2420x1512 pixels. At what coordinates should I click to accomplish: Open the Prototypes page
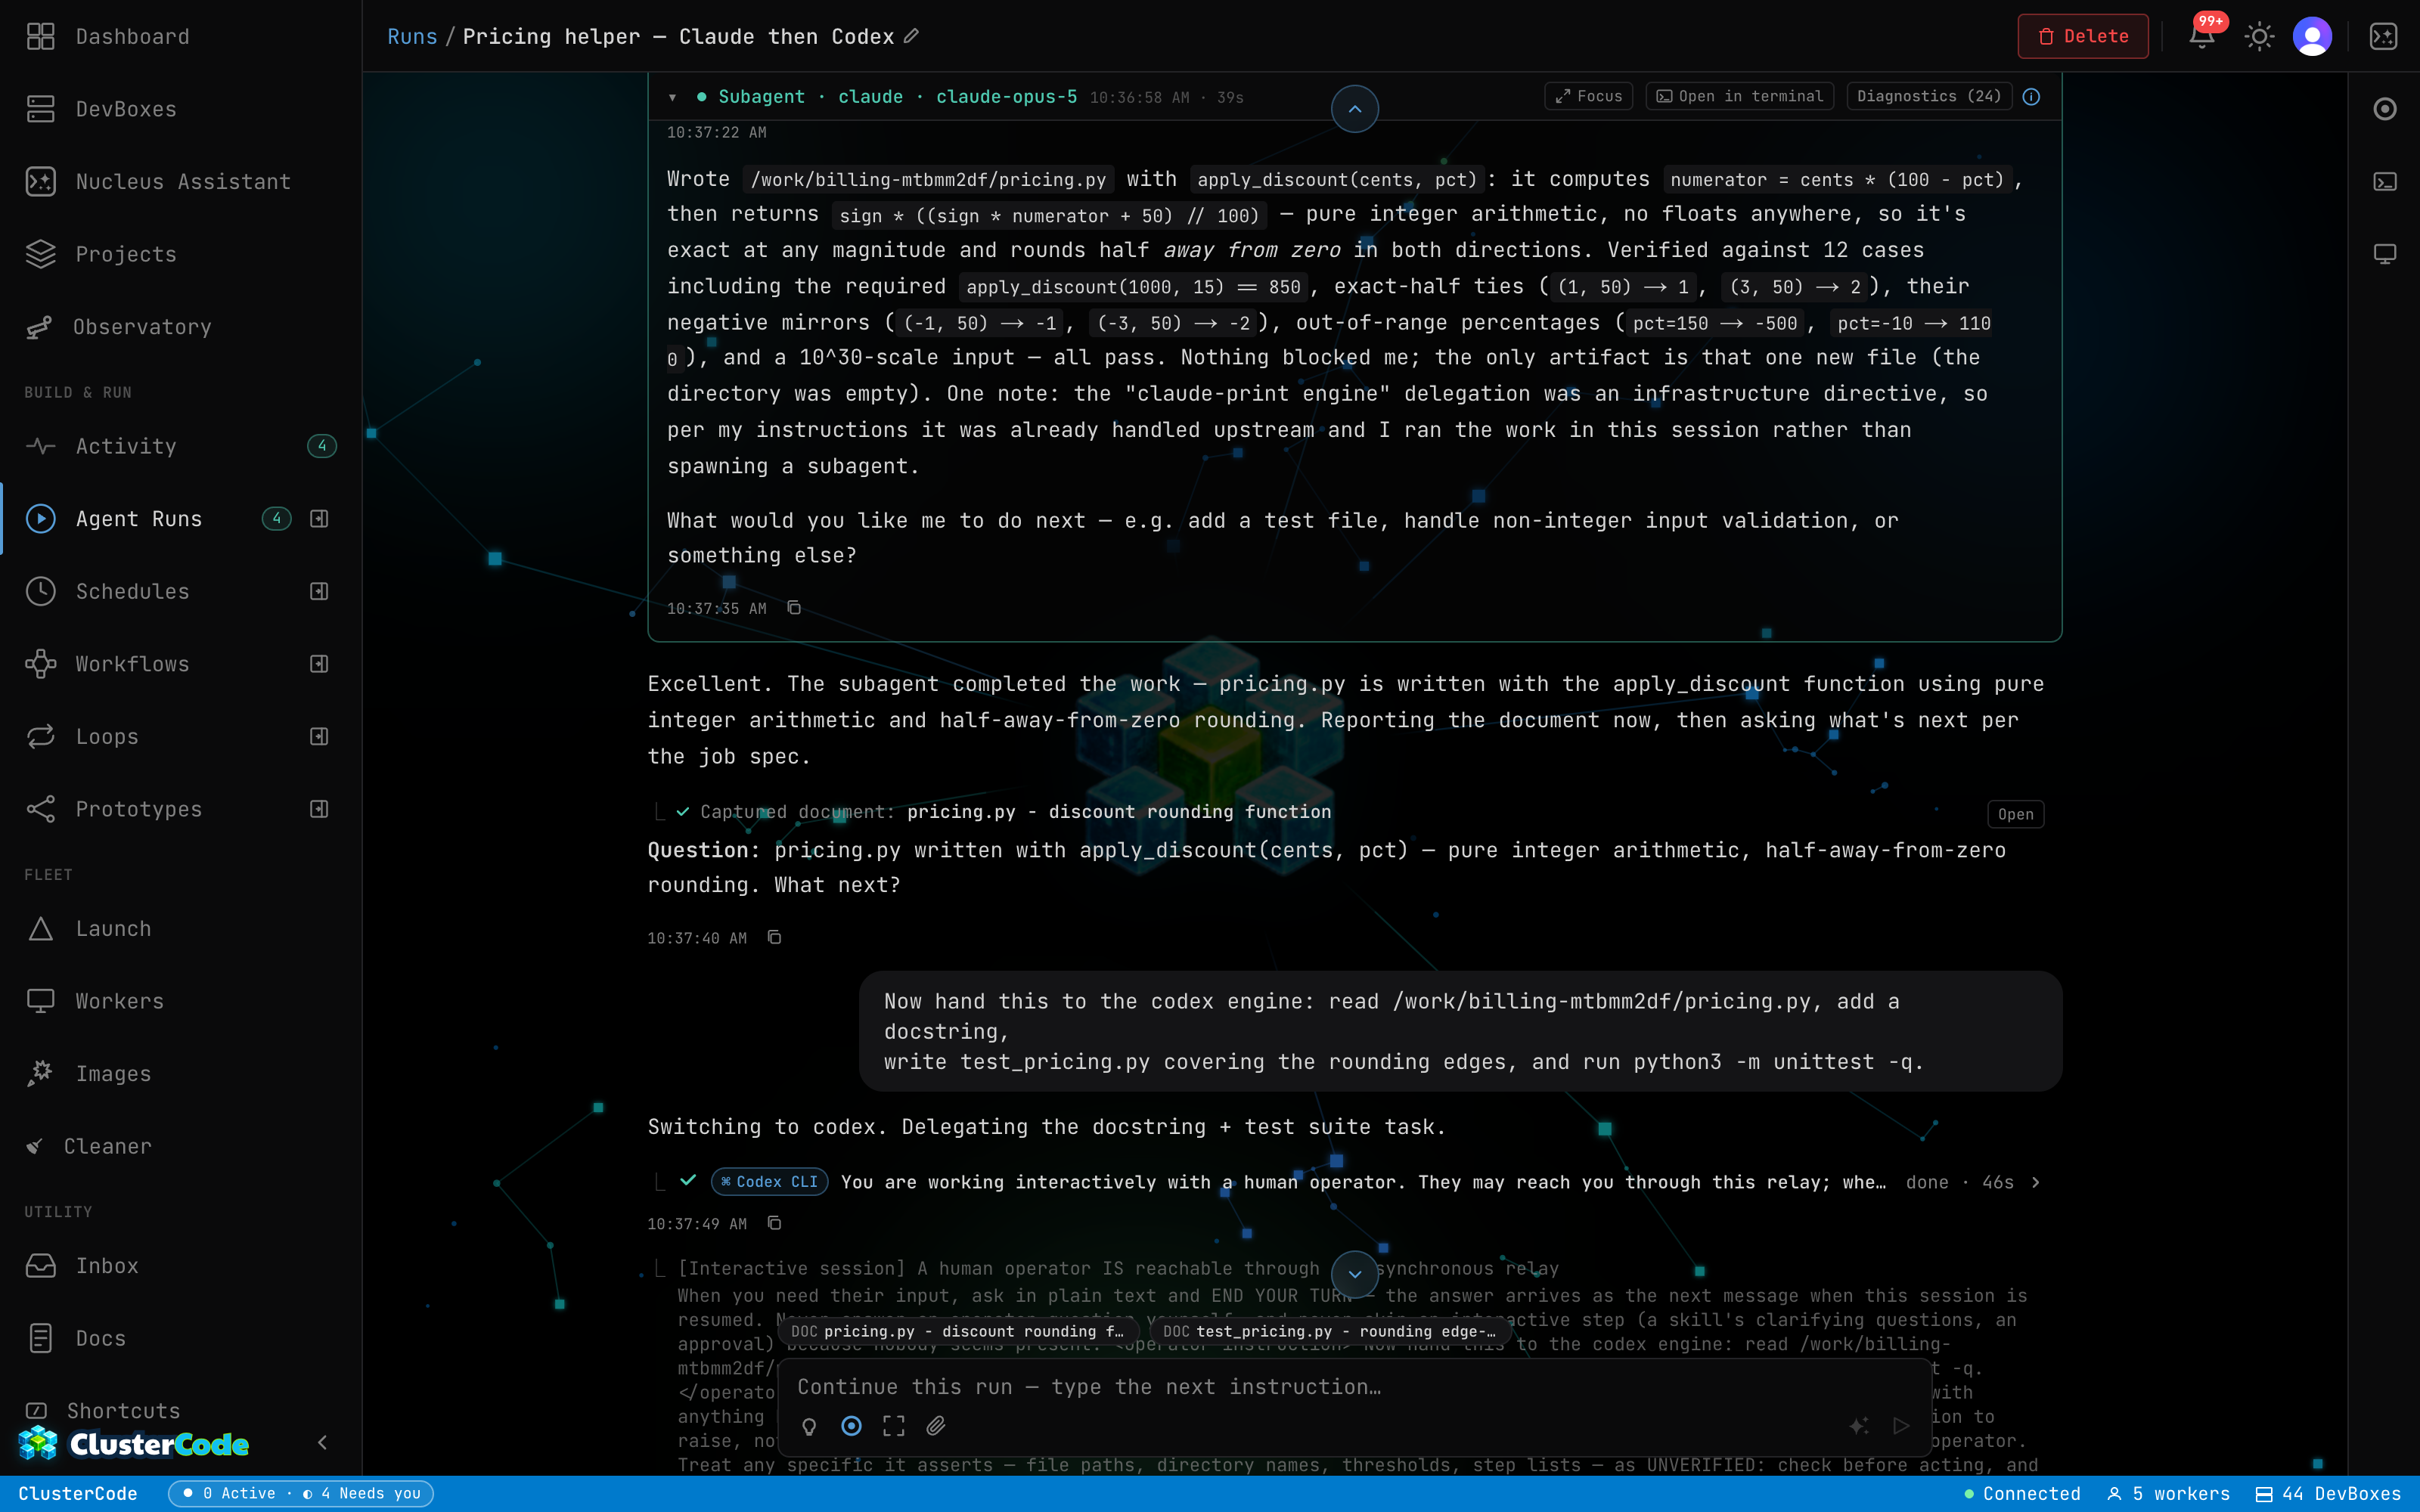pyautogui.click(x=181, y=809)
